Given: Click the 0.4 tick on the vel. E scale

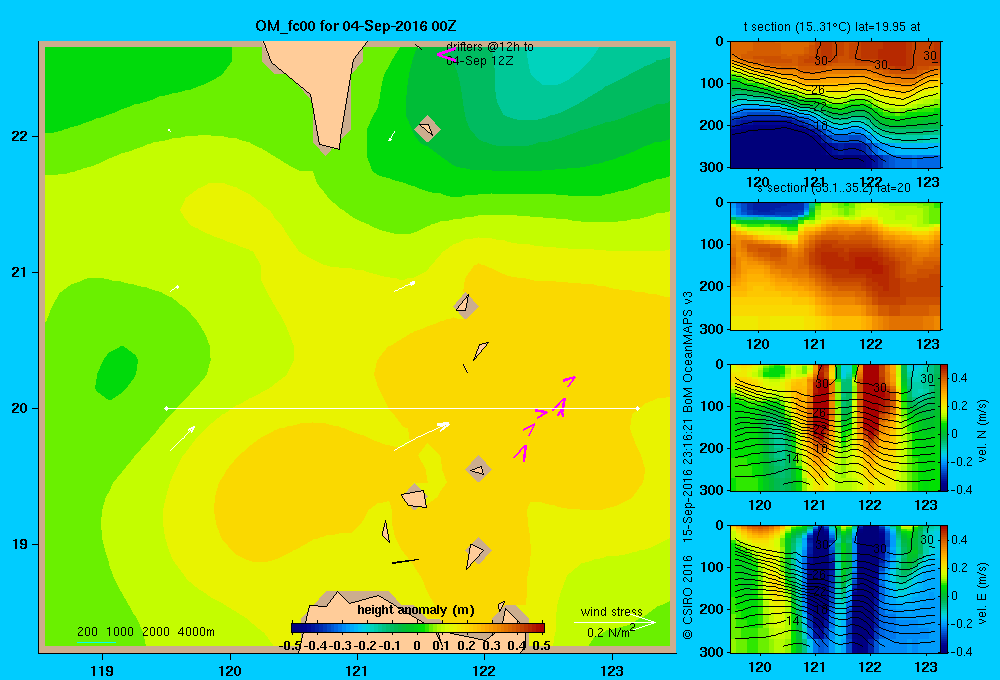Looking at the screenshot, I should point(959,540).
